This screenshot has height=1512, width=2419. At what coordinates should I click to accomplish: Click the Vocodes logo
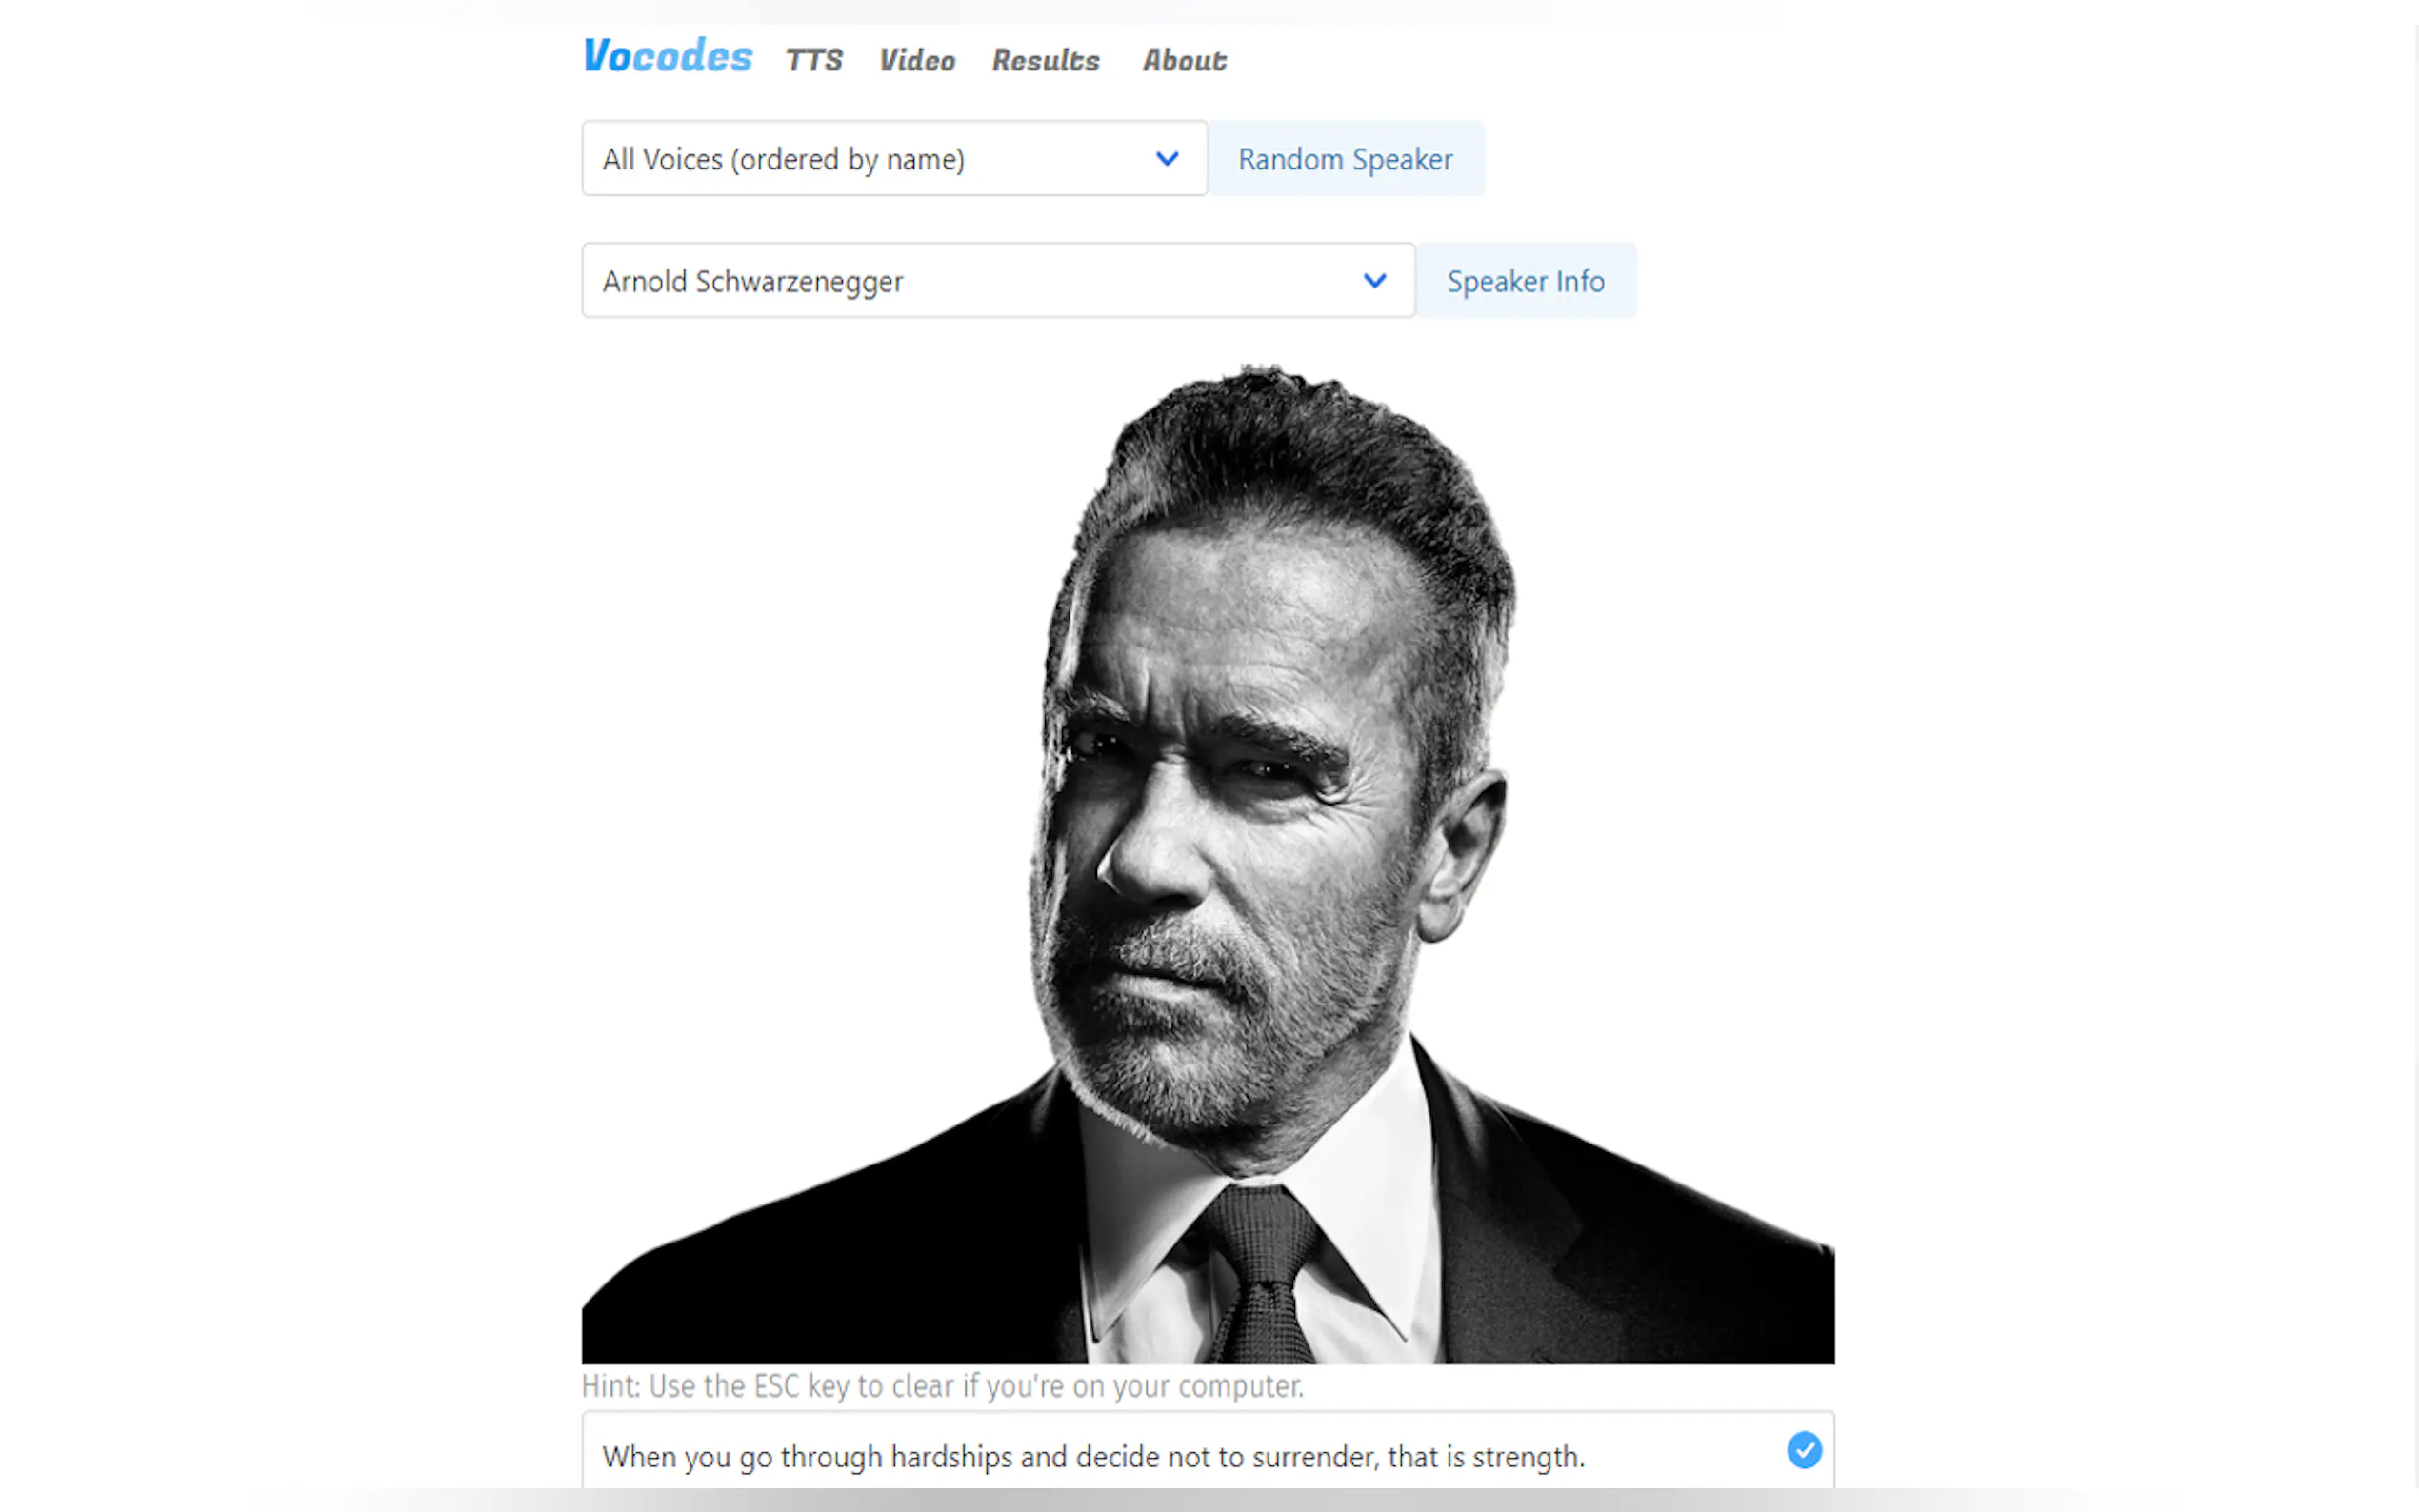[x=667, y=56]
